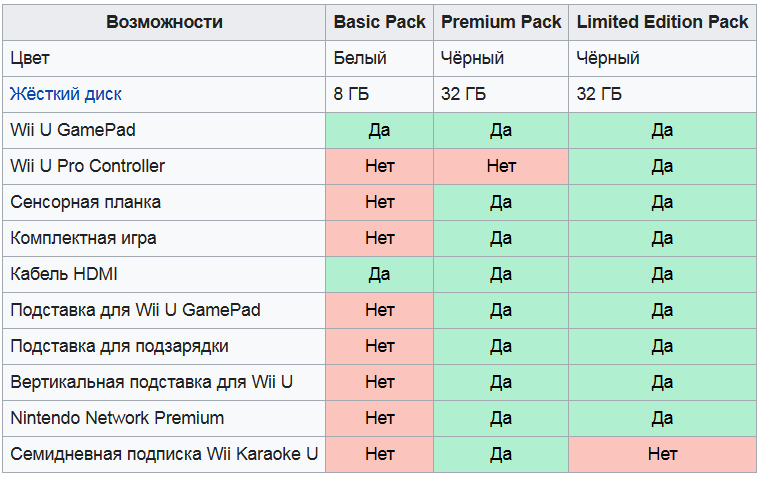The image size is (760, 477).
Task: Select the Basic Pack column header
Action: (379, 22)
